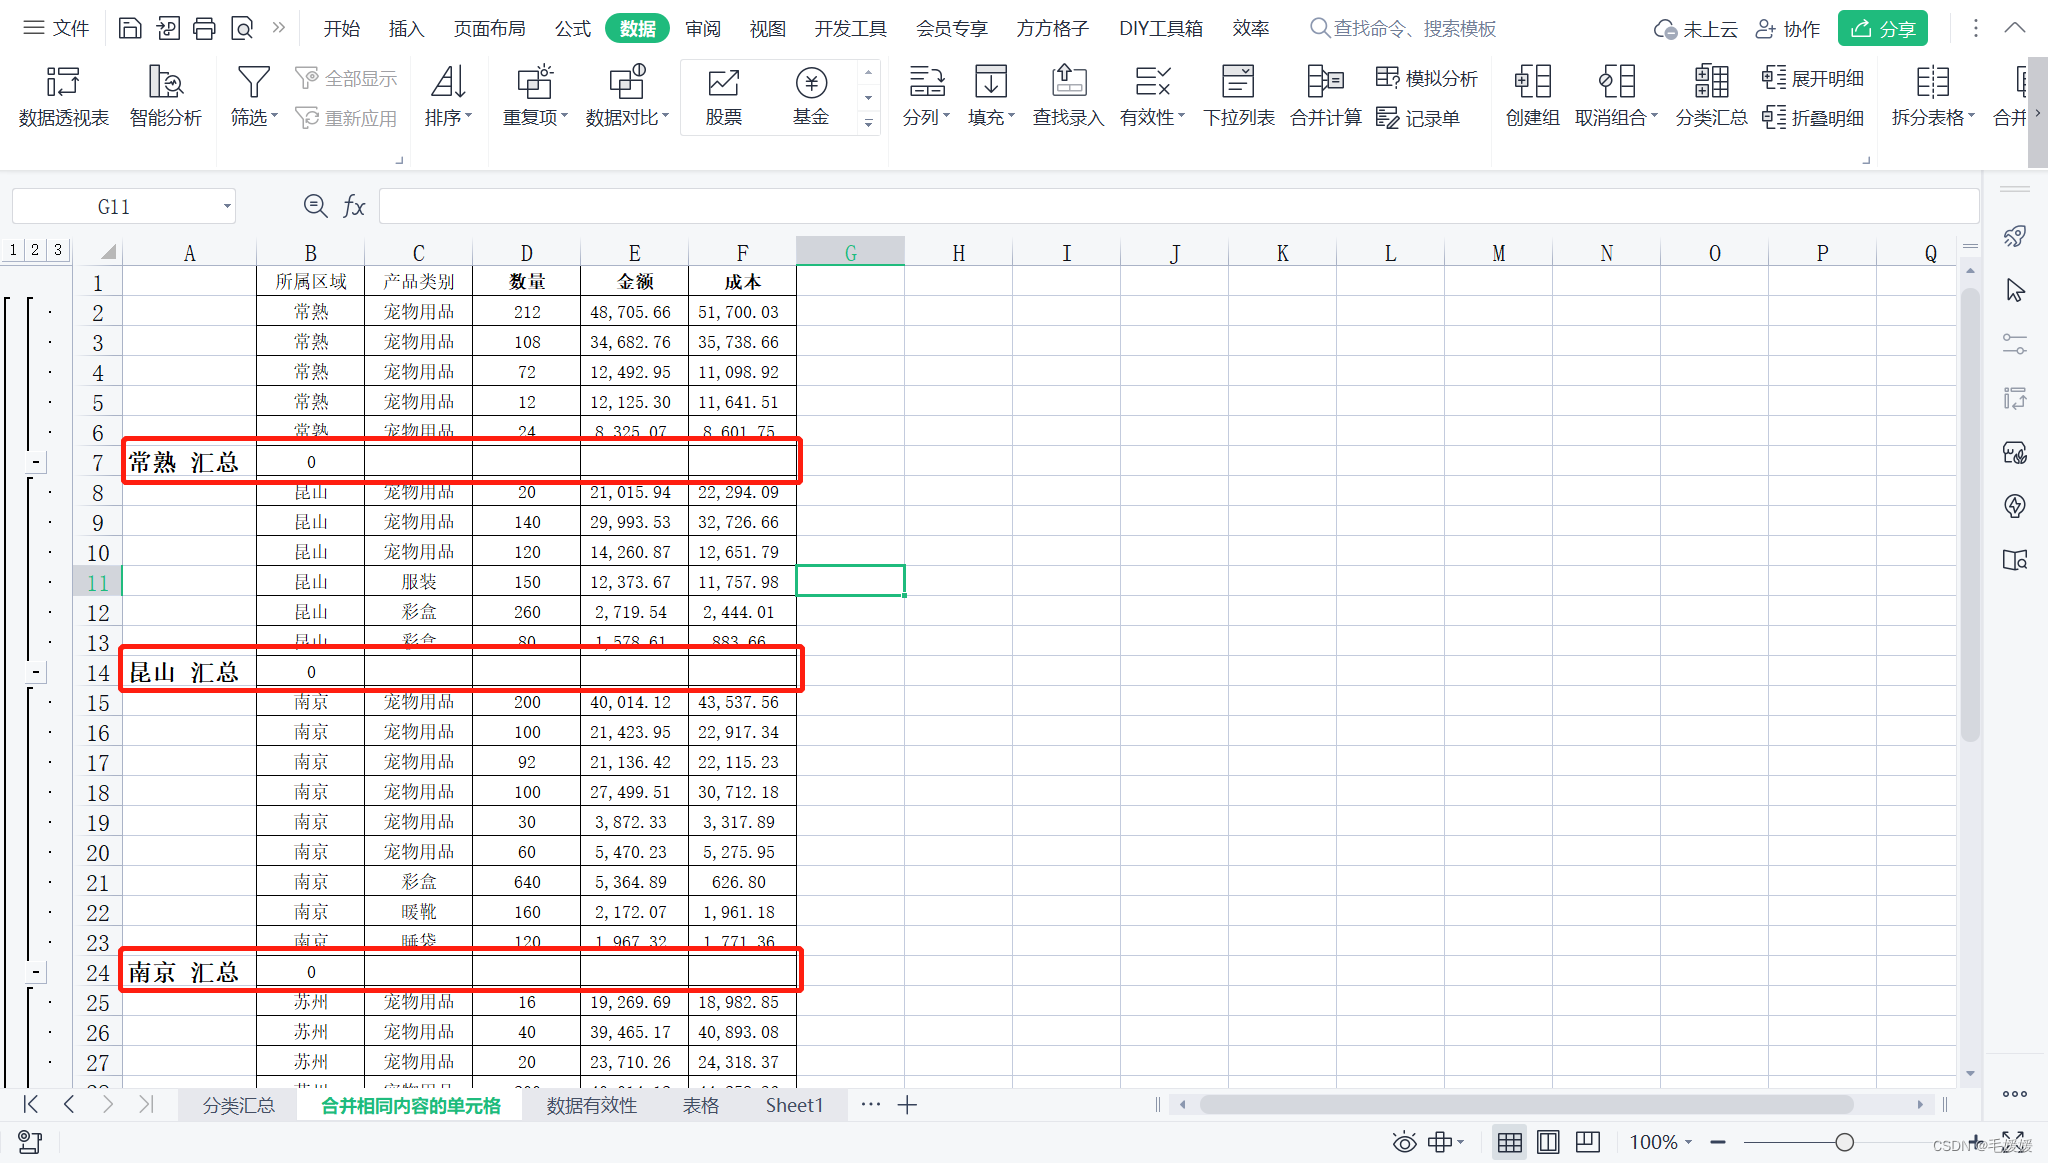The image size is (2048, 1163).
Task: Click the formula bar input field
Action: (1178, 206)
